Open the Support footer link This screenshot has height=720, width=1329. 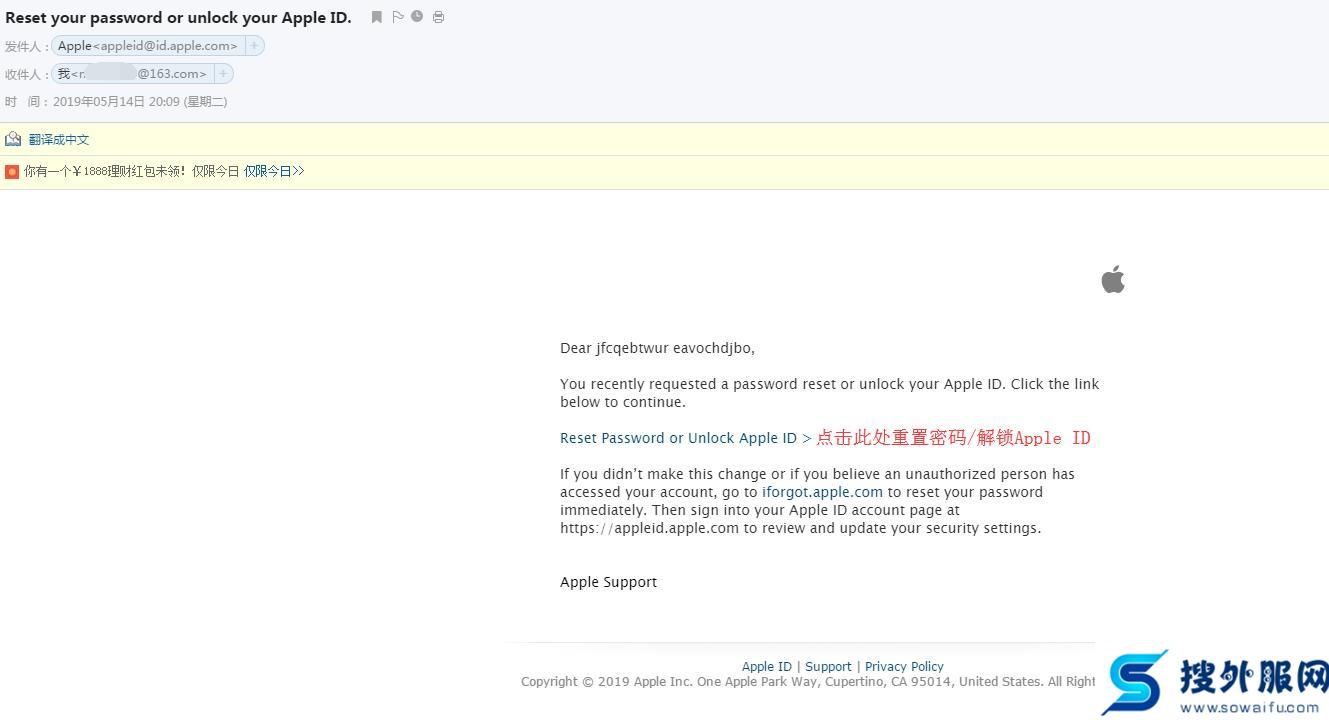(828, 666)
